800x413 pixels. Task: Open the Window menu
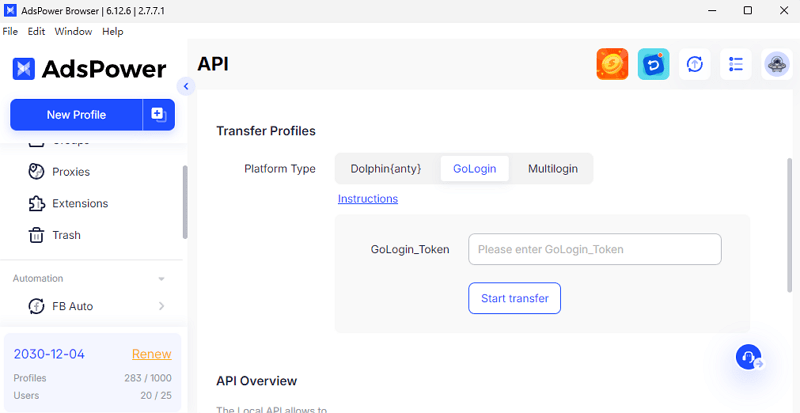(73, 32)
